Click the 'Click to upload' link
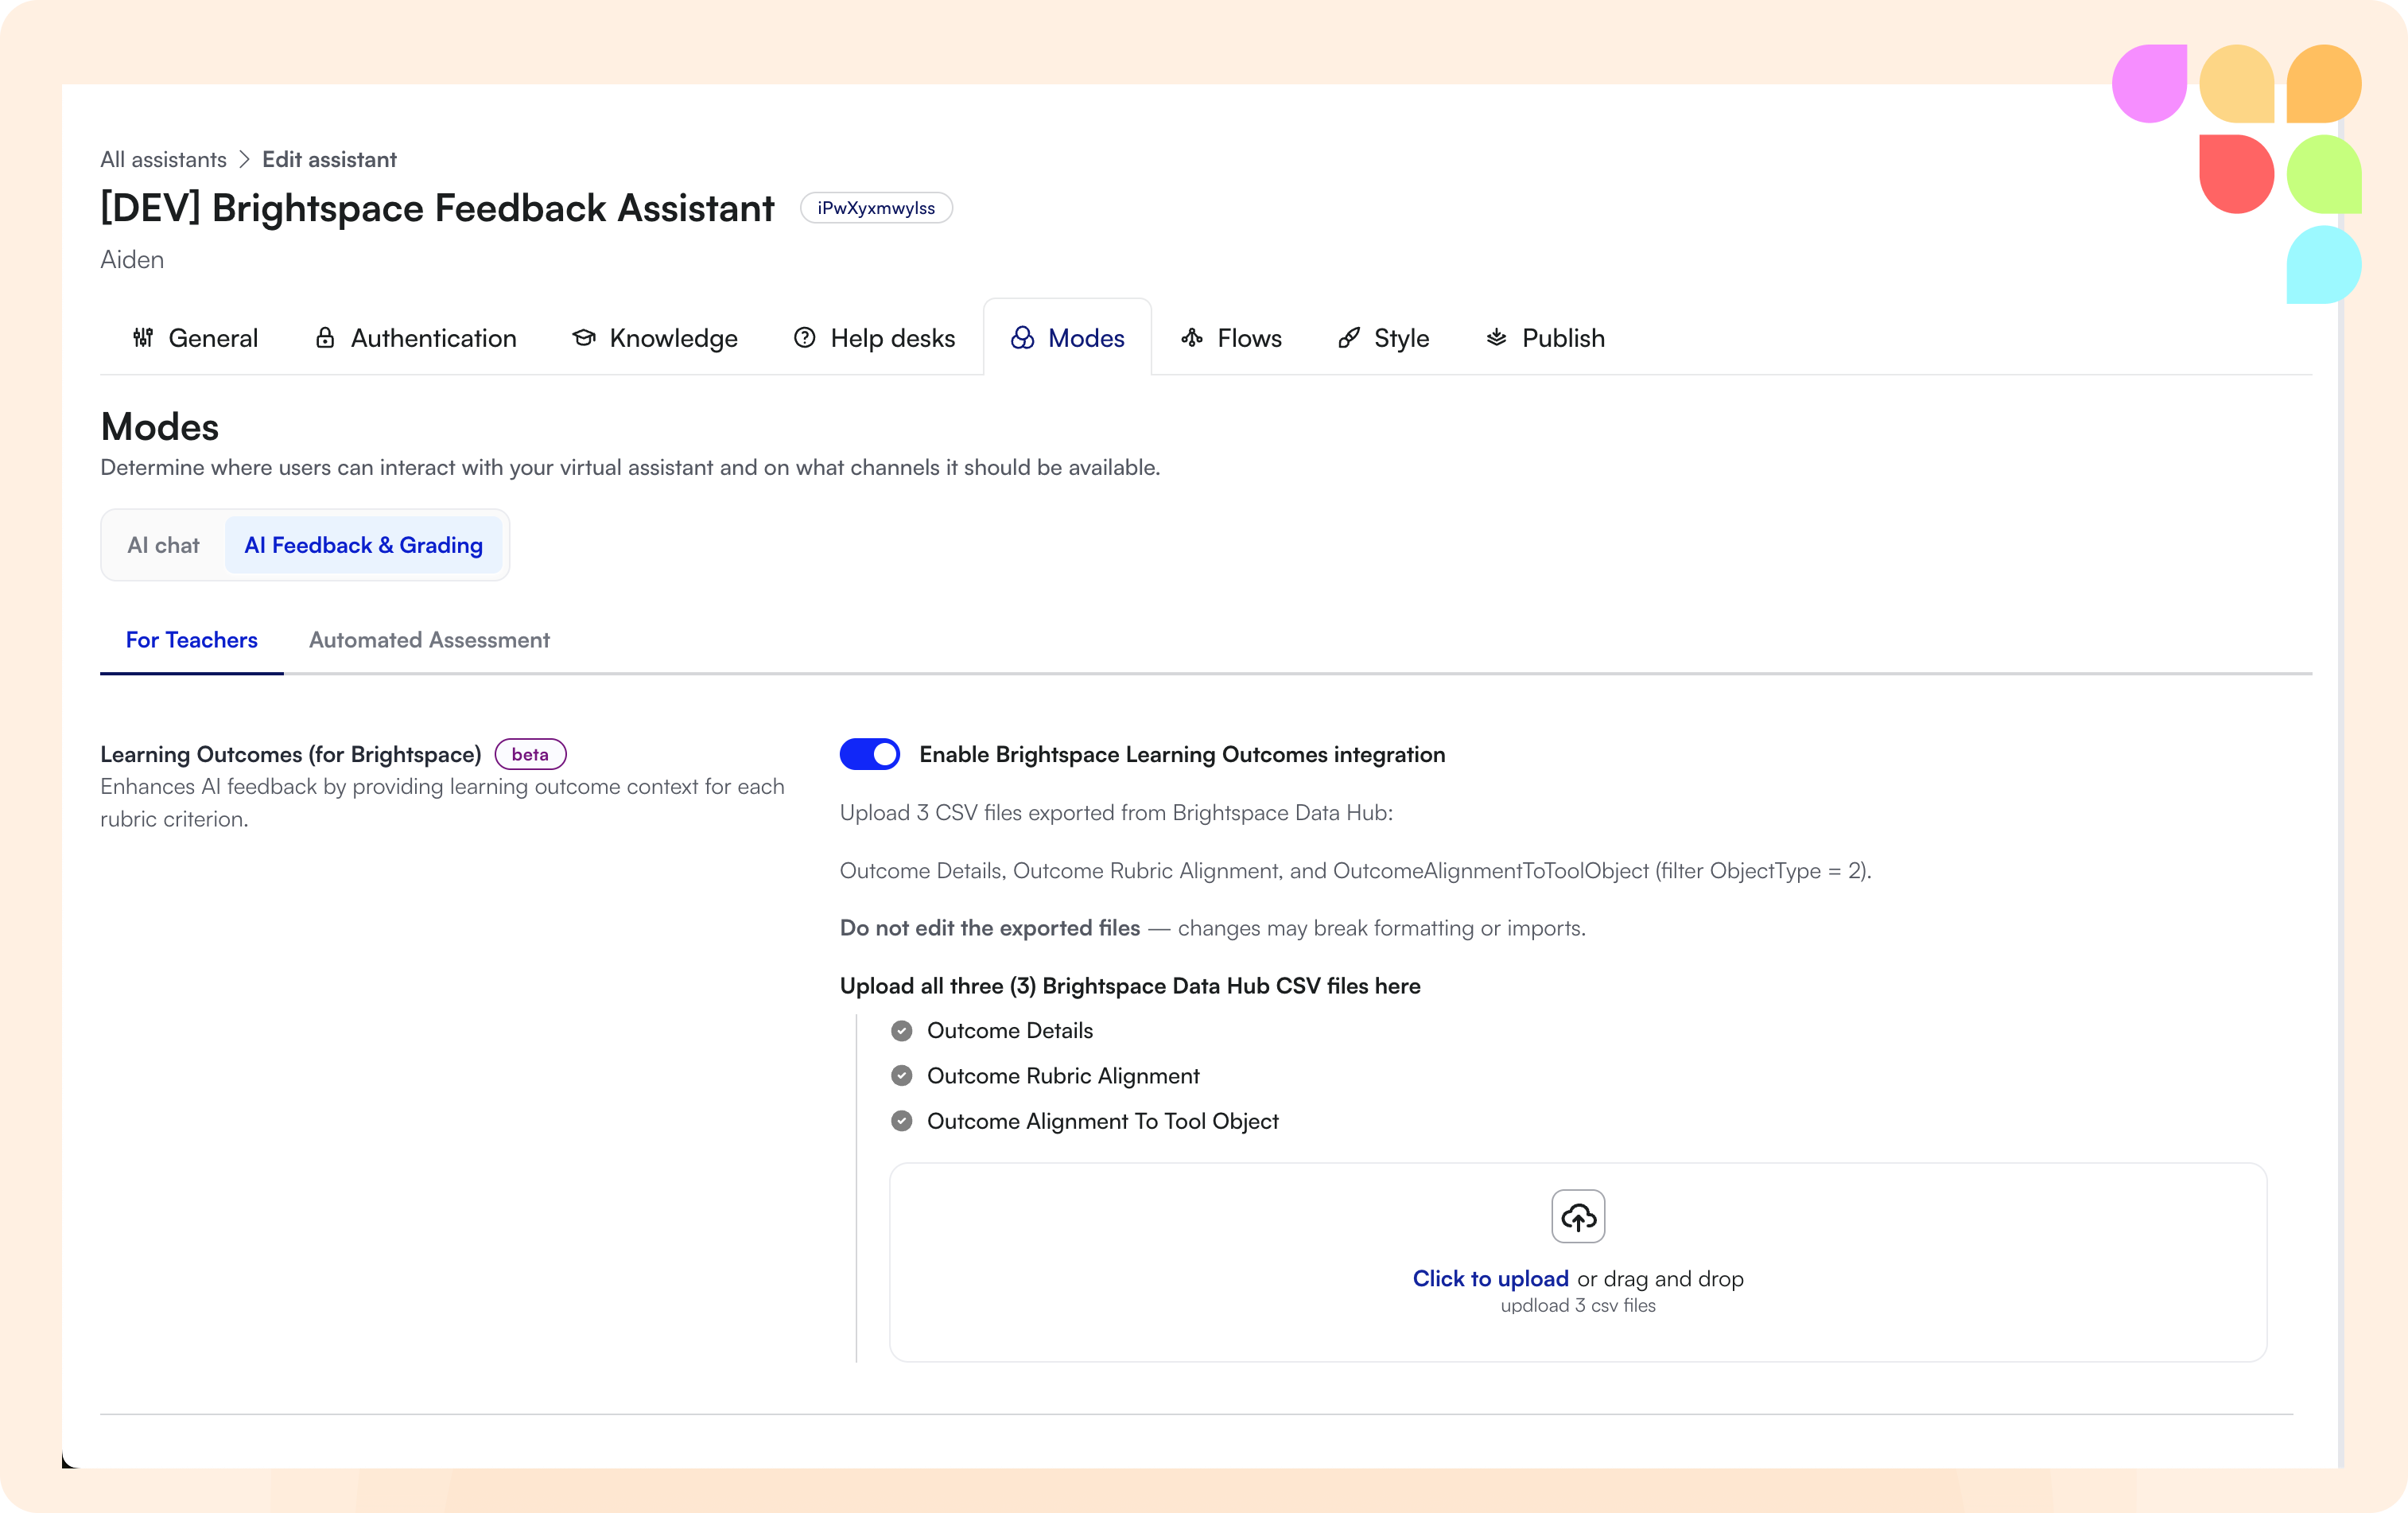The width and height of the screenshot is (2408, 1513). [x=1490, y=1279]
